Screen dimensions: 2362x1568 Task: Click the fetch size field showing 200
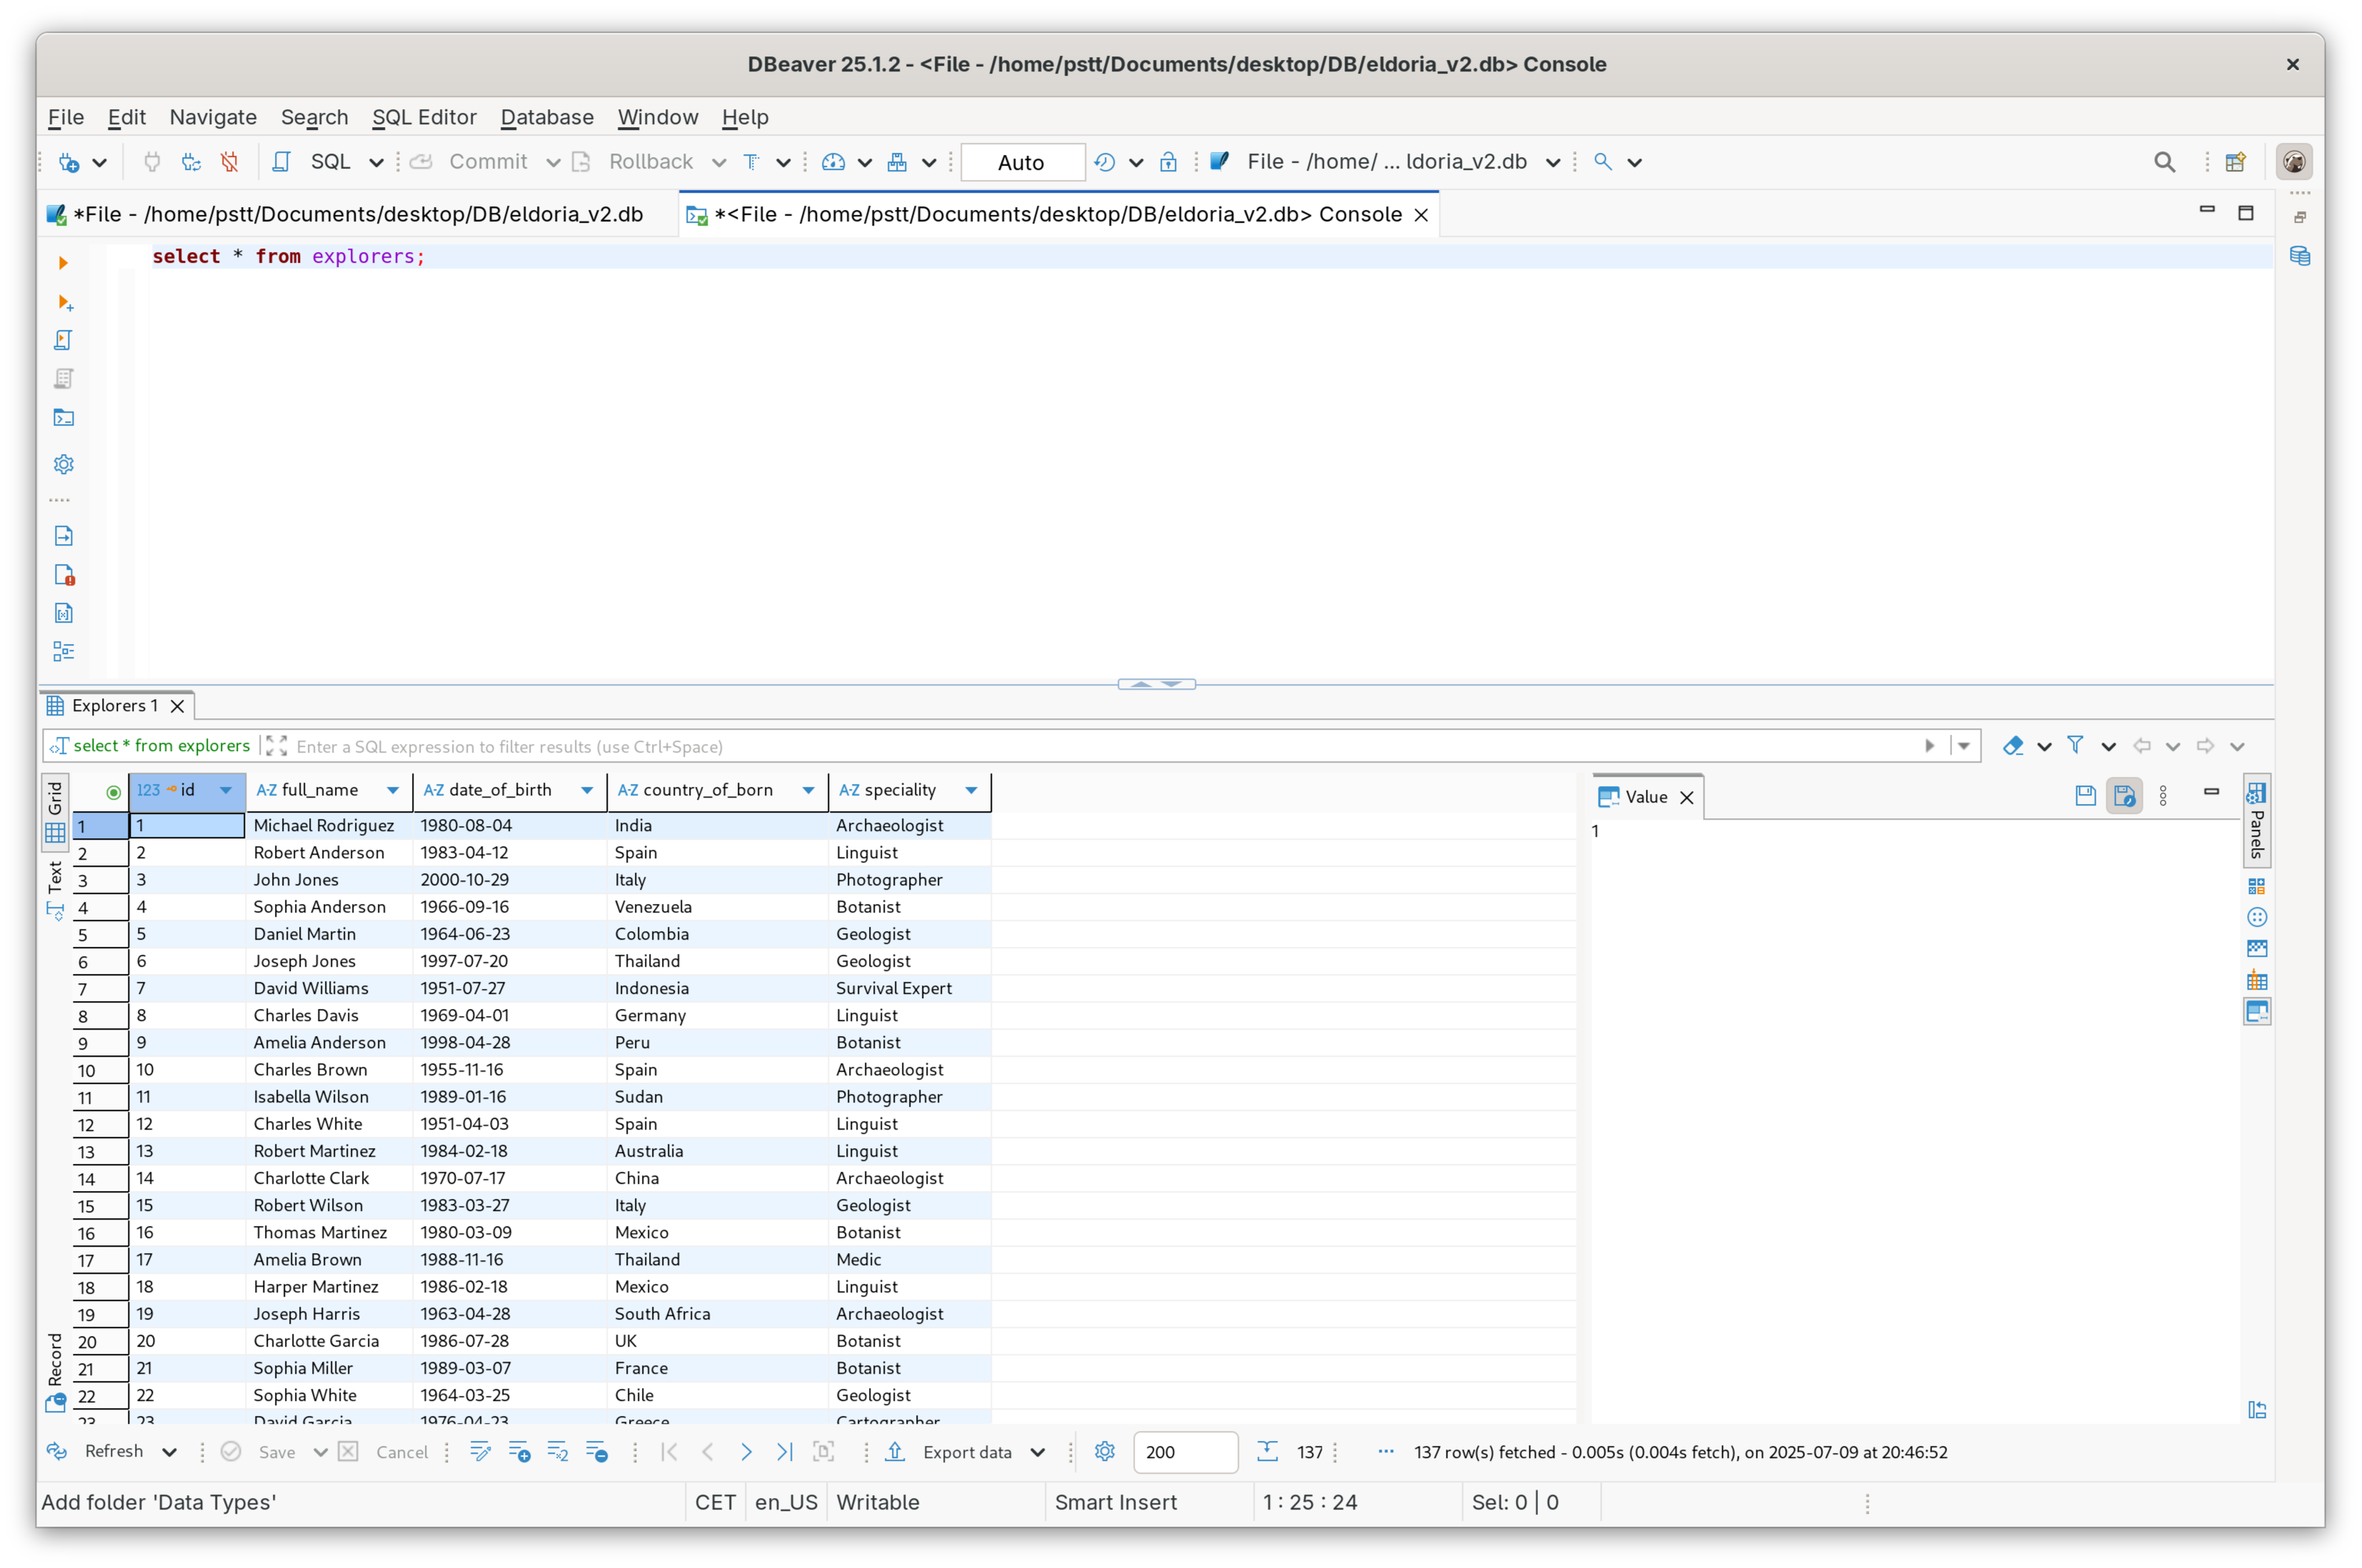[1185, 1452]
